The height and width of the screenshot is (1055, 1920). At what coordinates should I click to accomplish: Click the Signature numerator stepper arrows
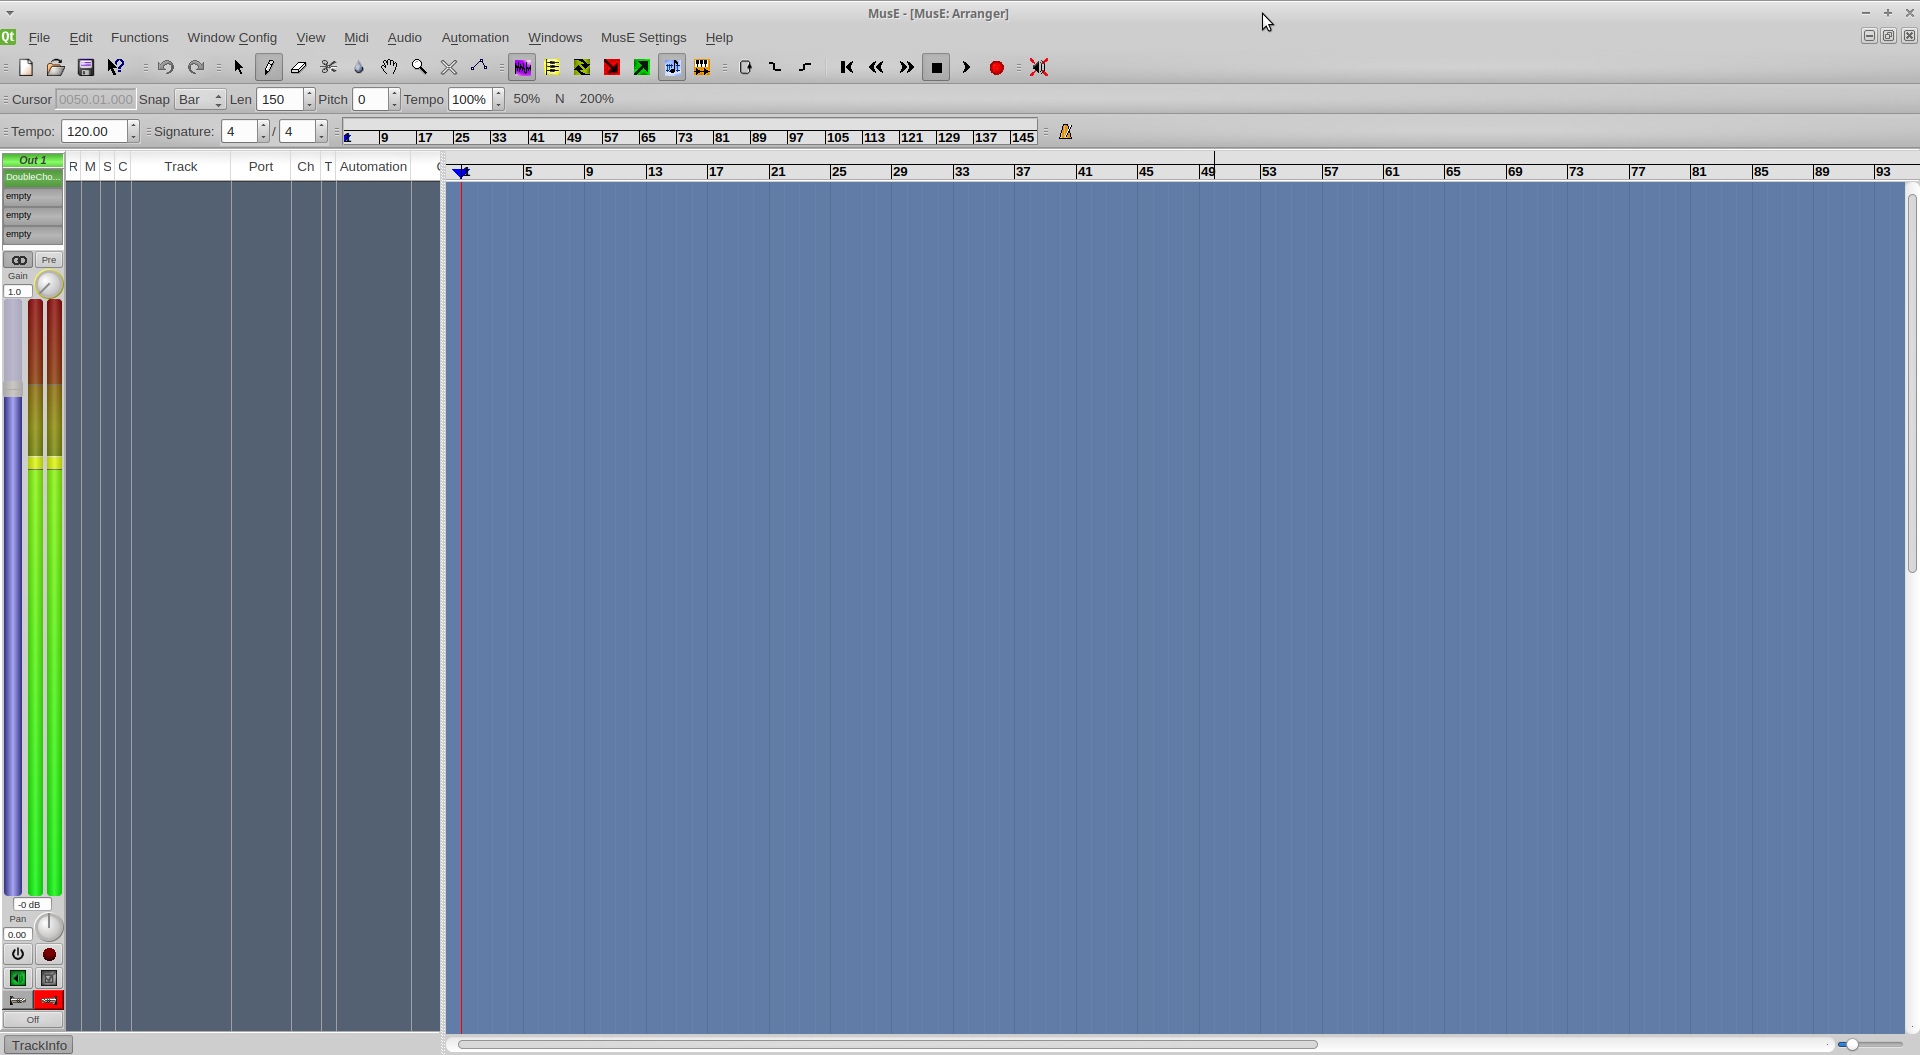[x=263, y=131]
